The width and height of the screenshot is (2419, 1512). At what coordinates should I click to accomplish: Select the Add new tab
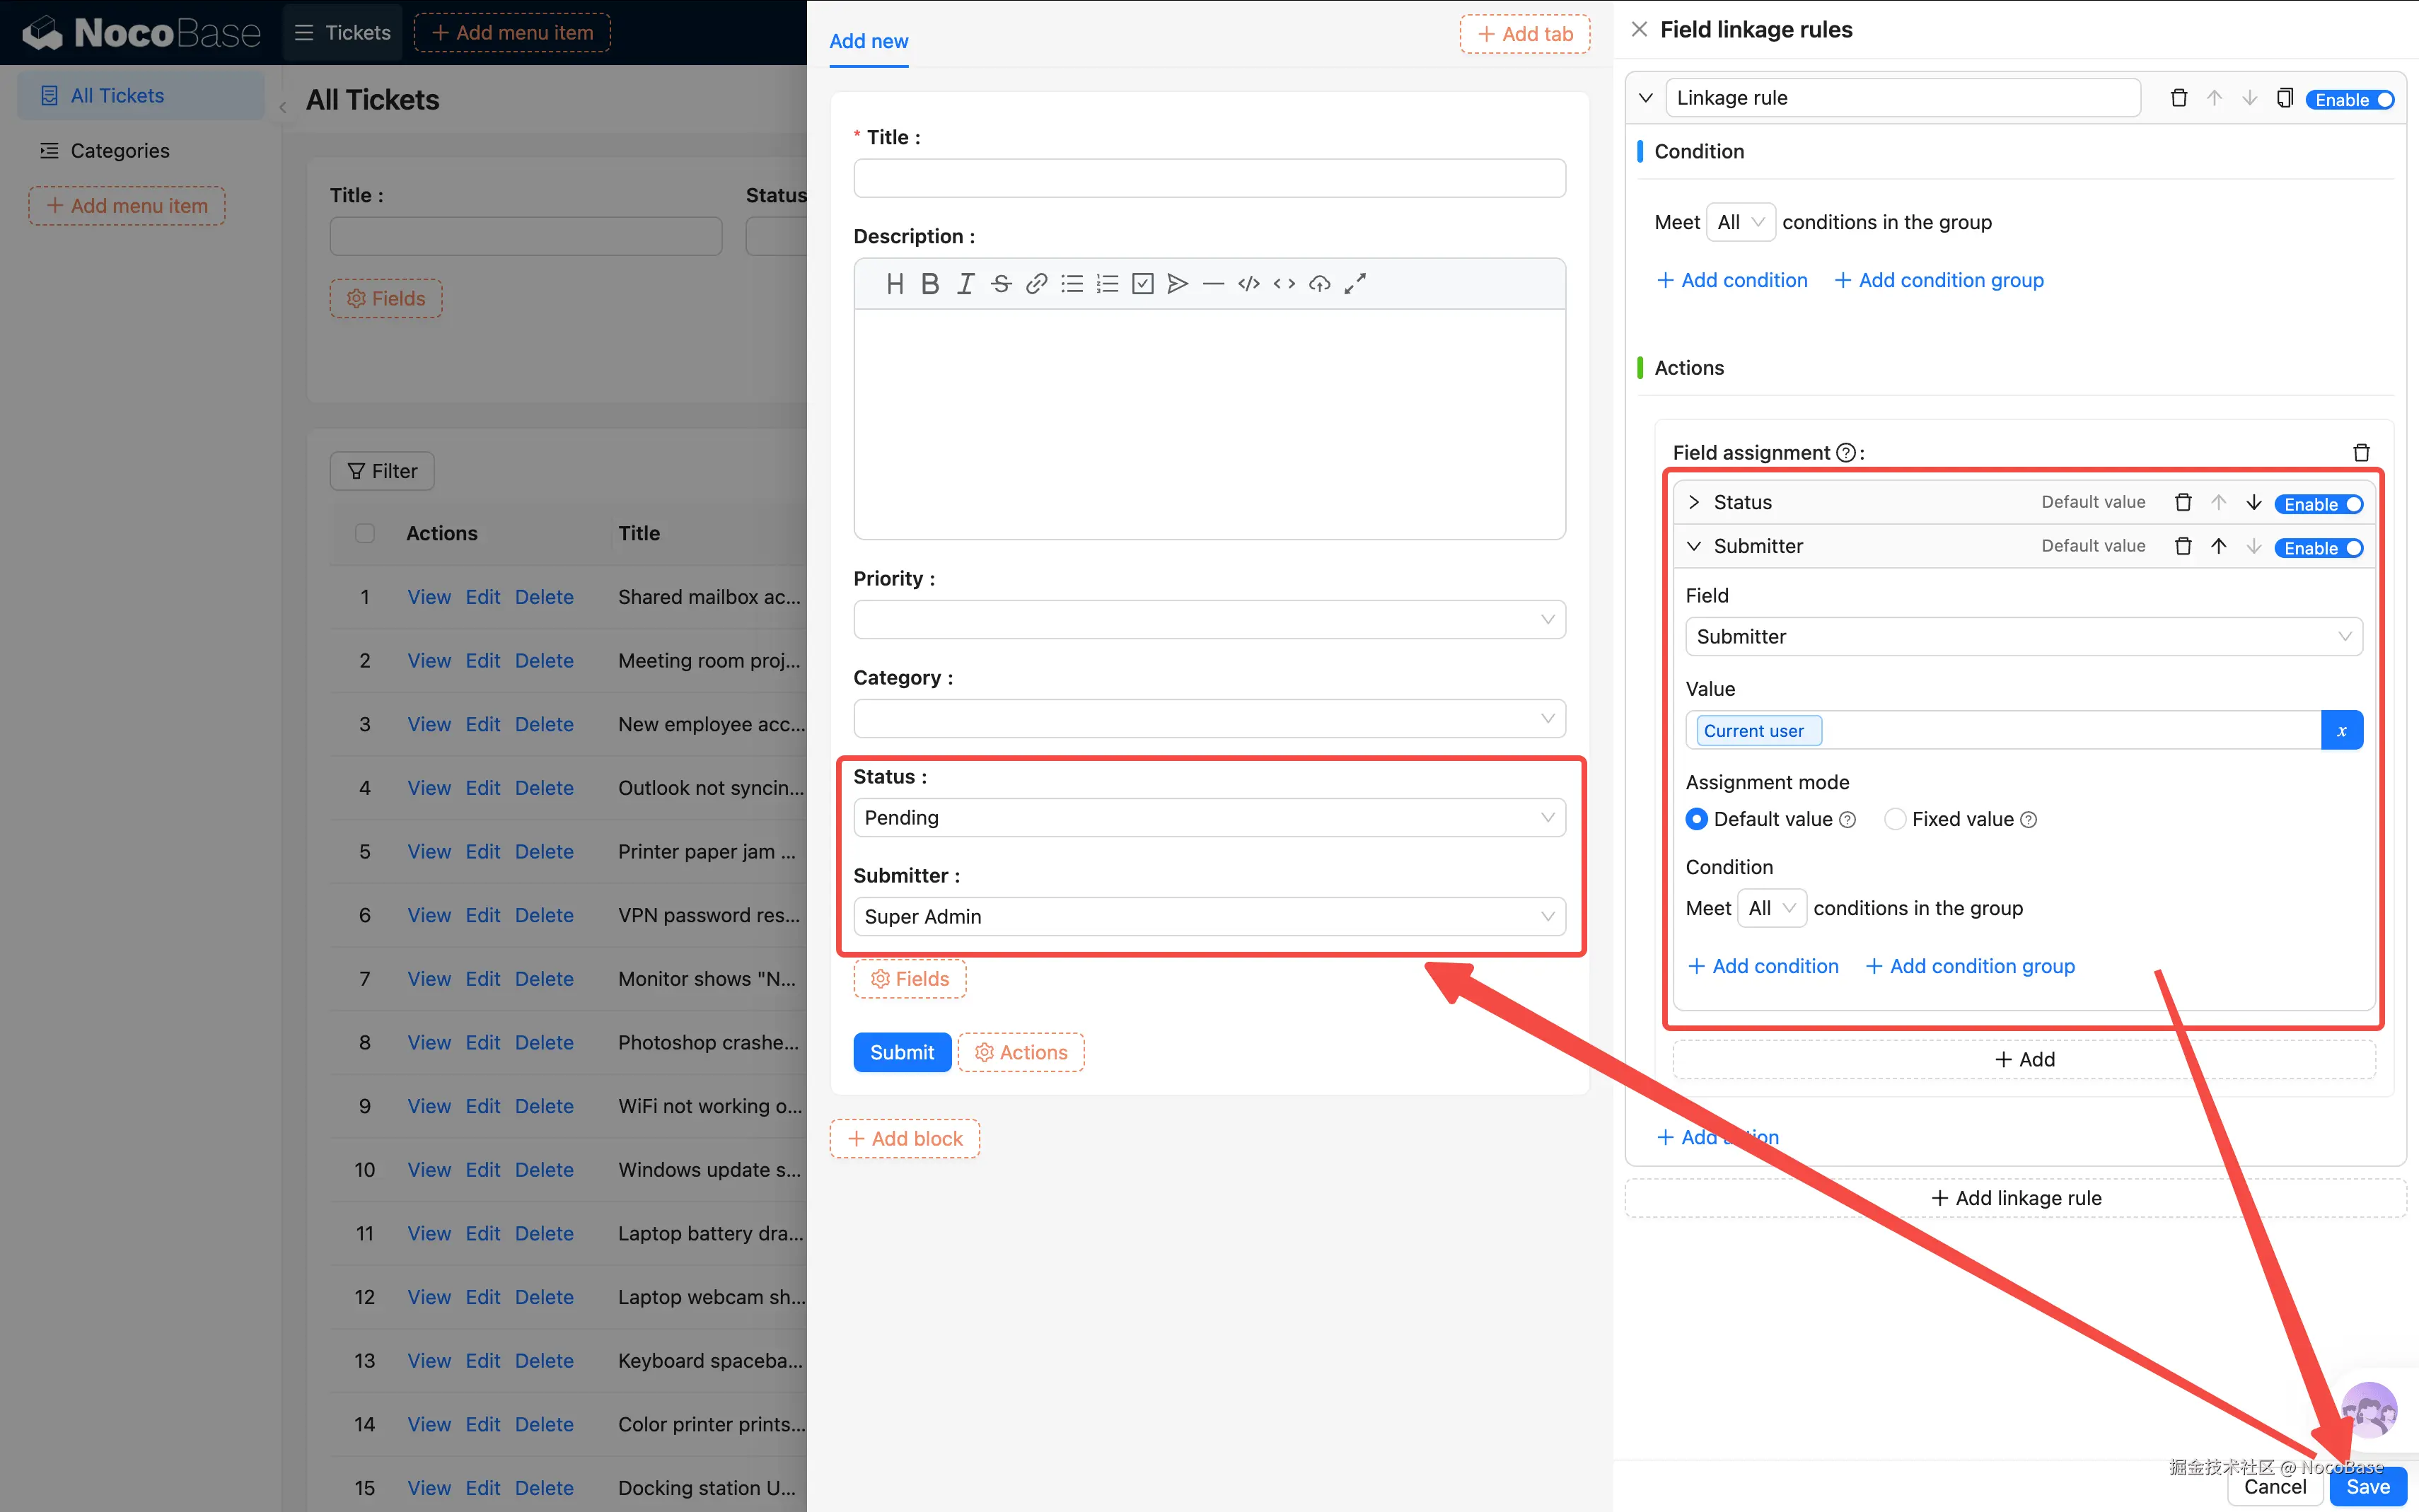click(x=868, y=41)
